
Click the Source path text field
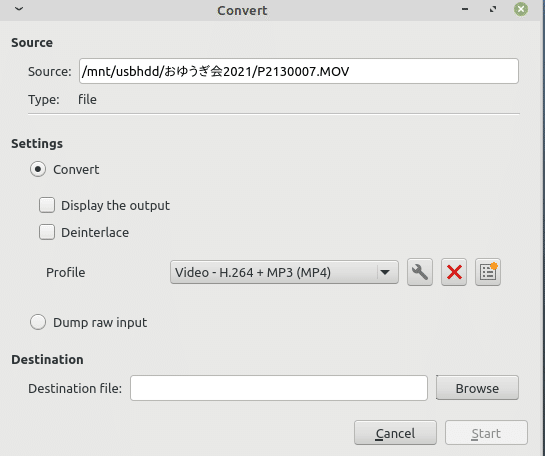[299, 71]
